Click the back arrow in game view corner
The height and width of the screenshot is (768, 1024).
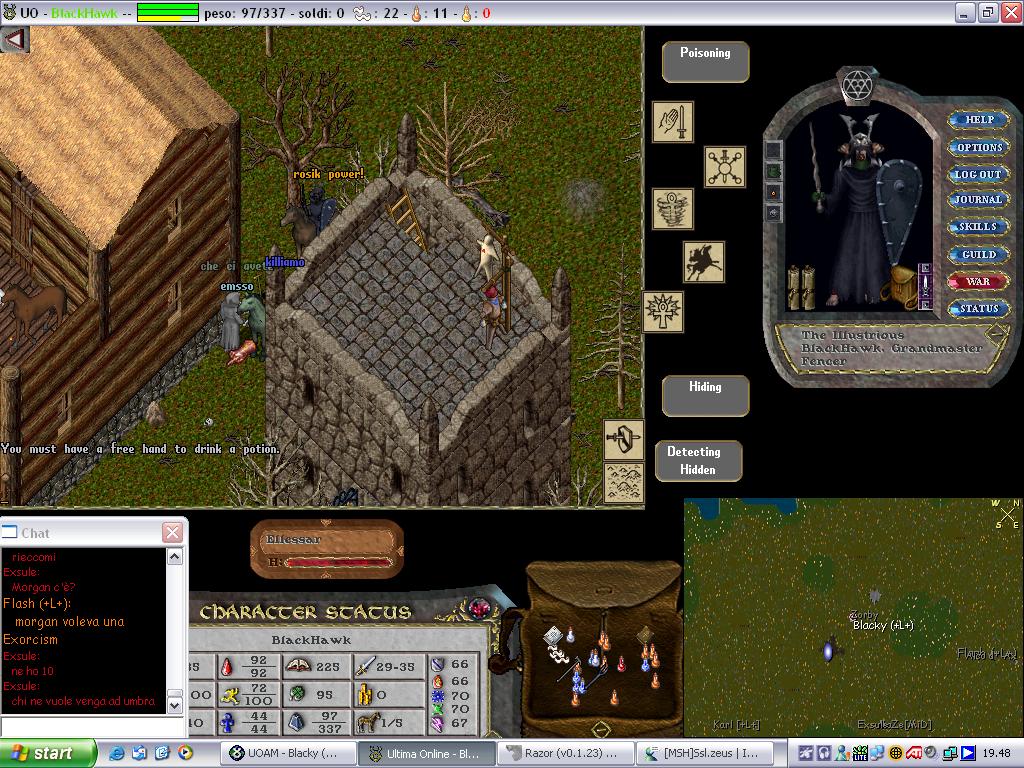coord(14,39)
